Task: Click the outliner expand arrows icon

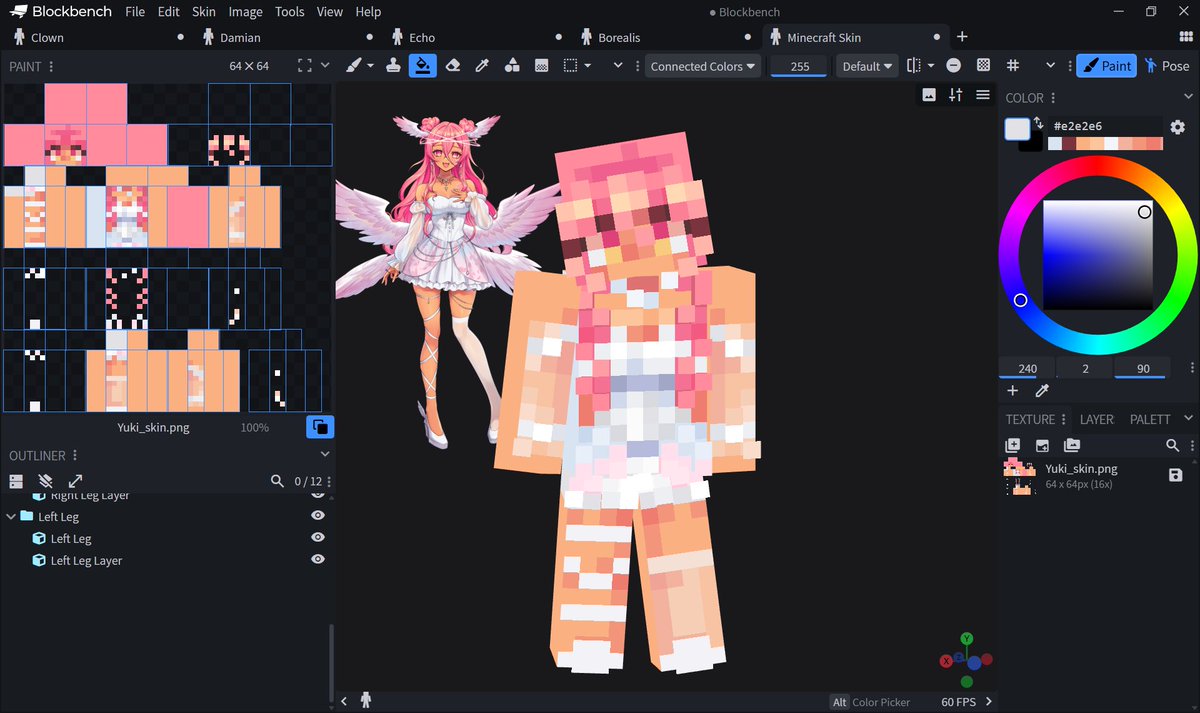Action: pyautogui.click(x=75, y=481)
